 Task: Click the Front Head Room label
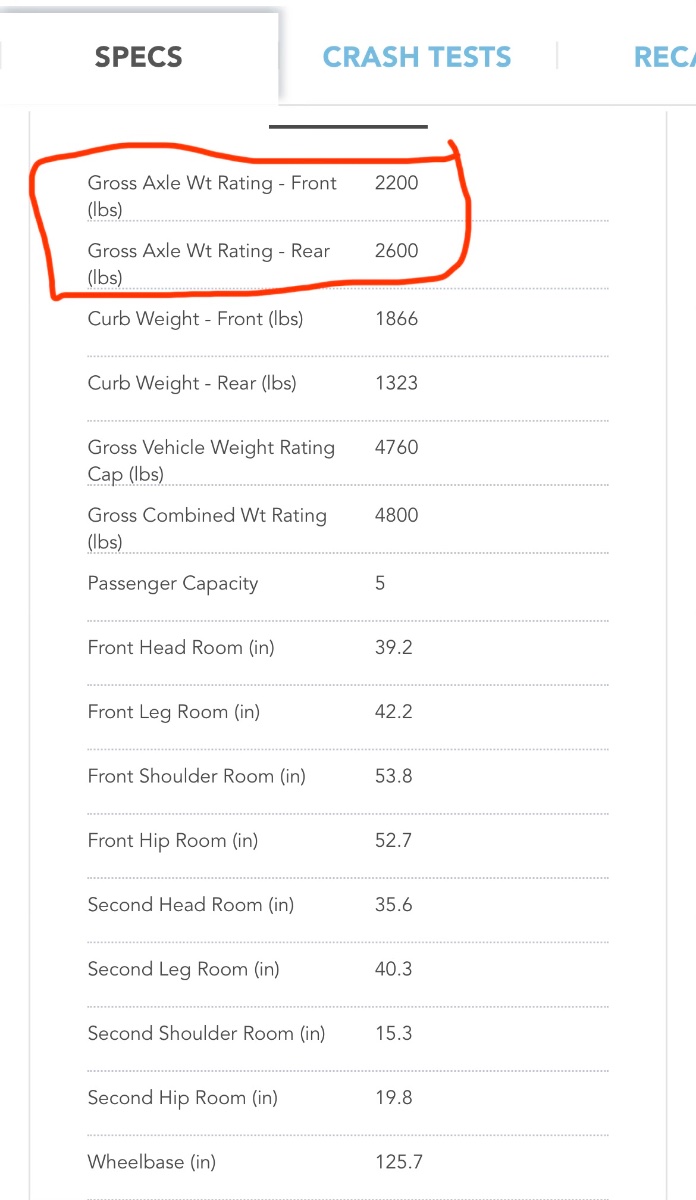(x=181, y=648)
